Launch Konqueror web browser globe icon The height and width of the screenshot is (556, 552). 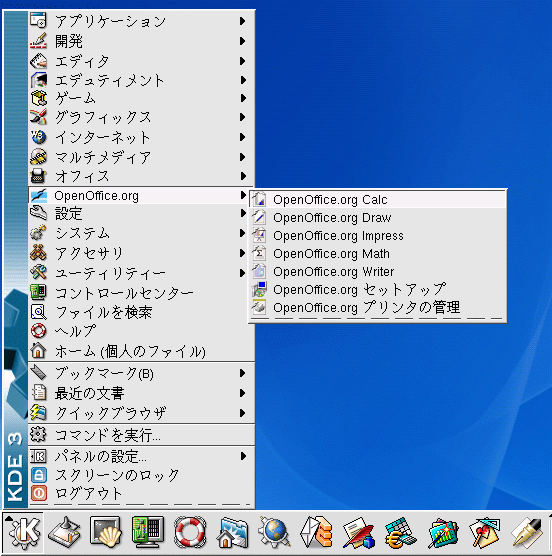point(274,532)
